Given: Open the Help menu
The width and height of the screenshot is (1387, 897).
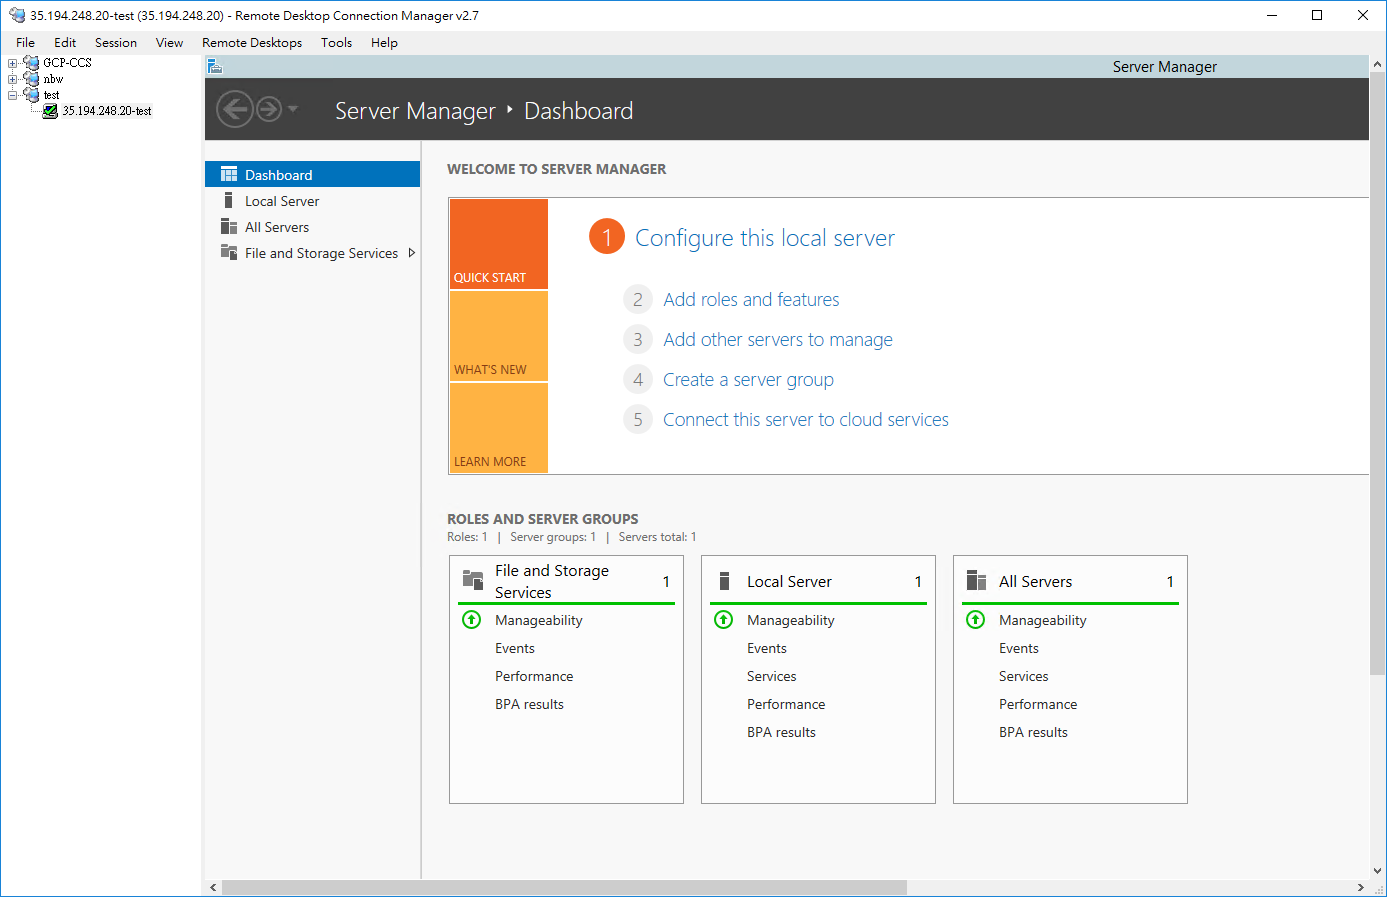Looking at the screenshot, I should tap(384, 42).
